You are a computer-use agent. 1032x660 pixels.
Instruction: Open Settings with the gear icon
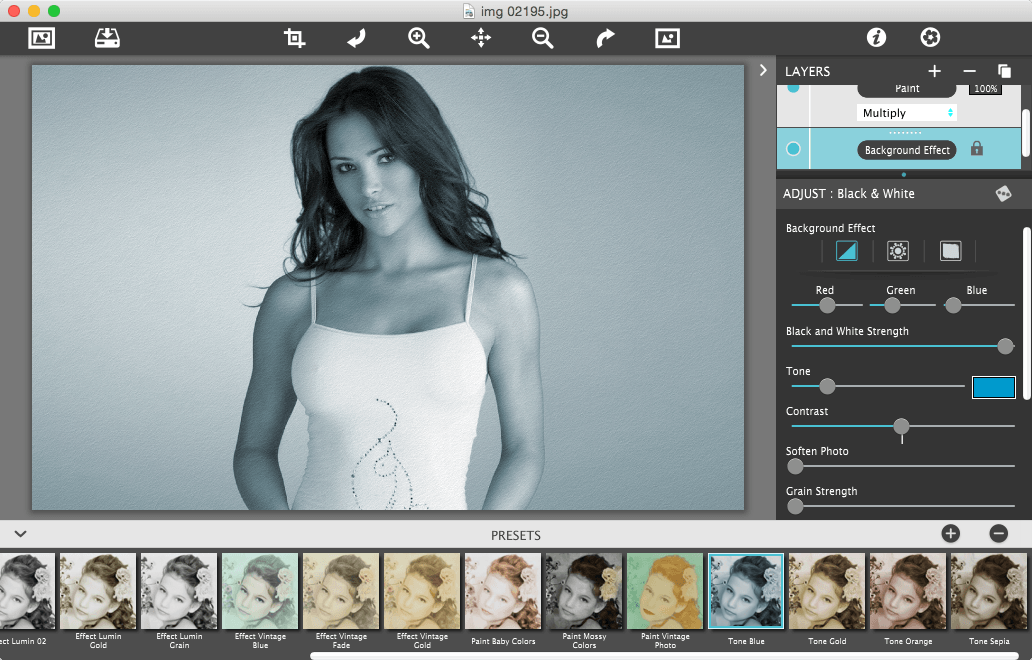[x=930, y=37]
